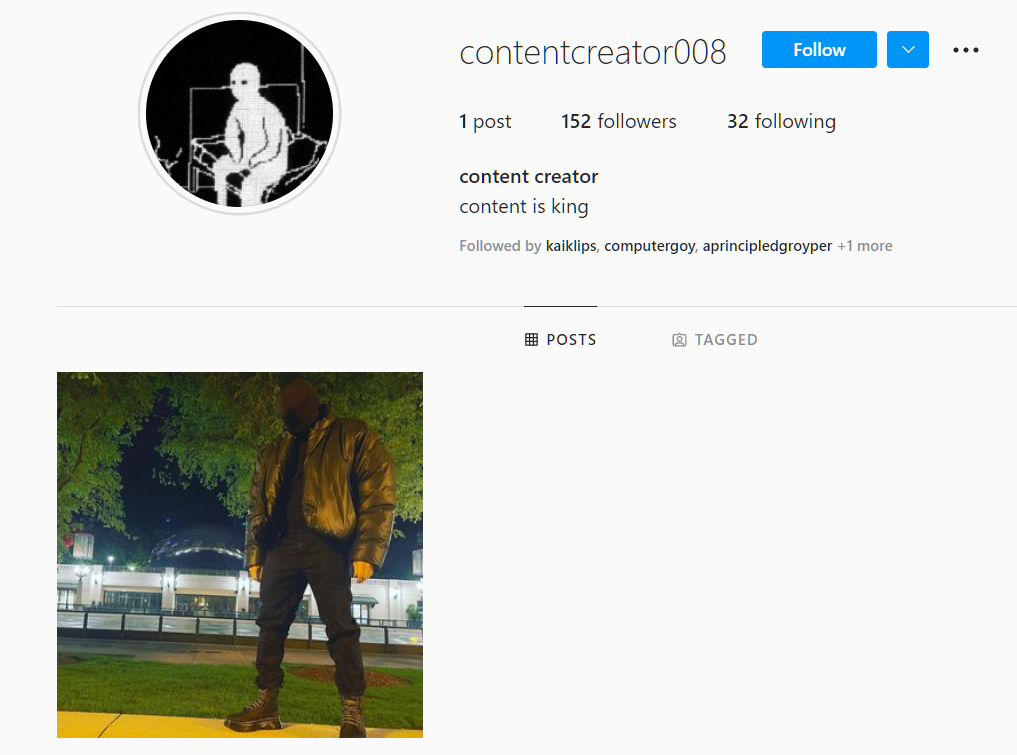This screenshot has height=755, width=1017.
Task: Open the leather jacket post thumbnail
Action: point(240,555)
